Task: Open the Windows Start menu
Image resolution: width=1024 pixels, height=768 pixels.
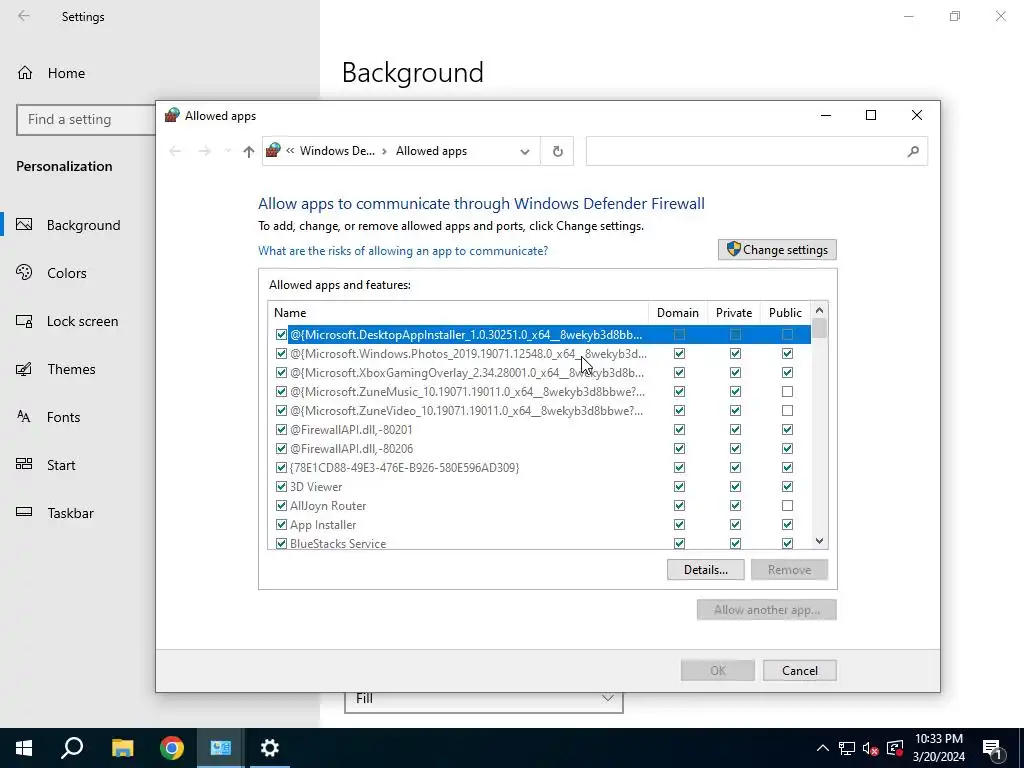Action: coord(24,748)
